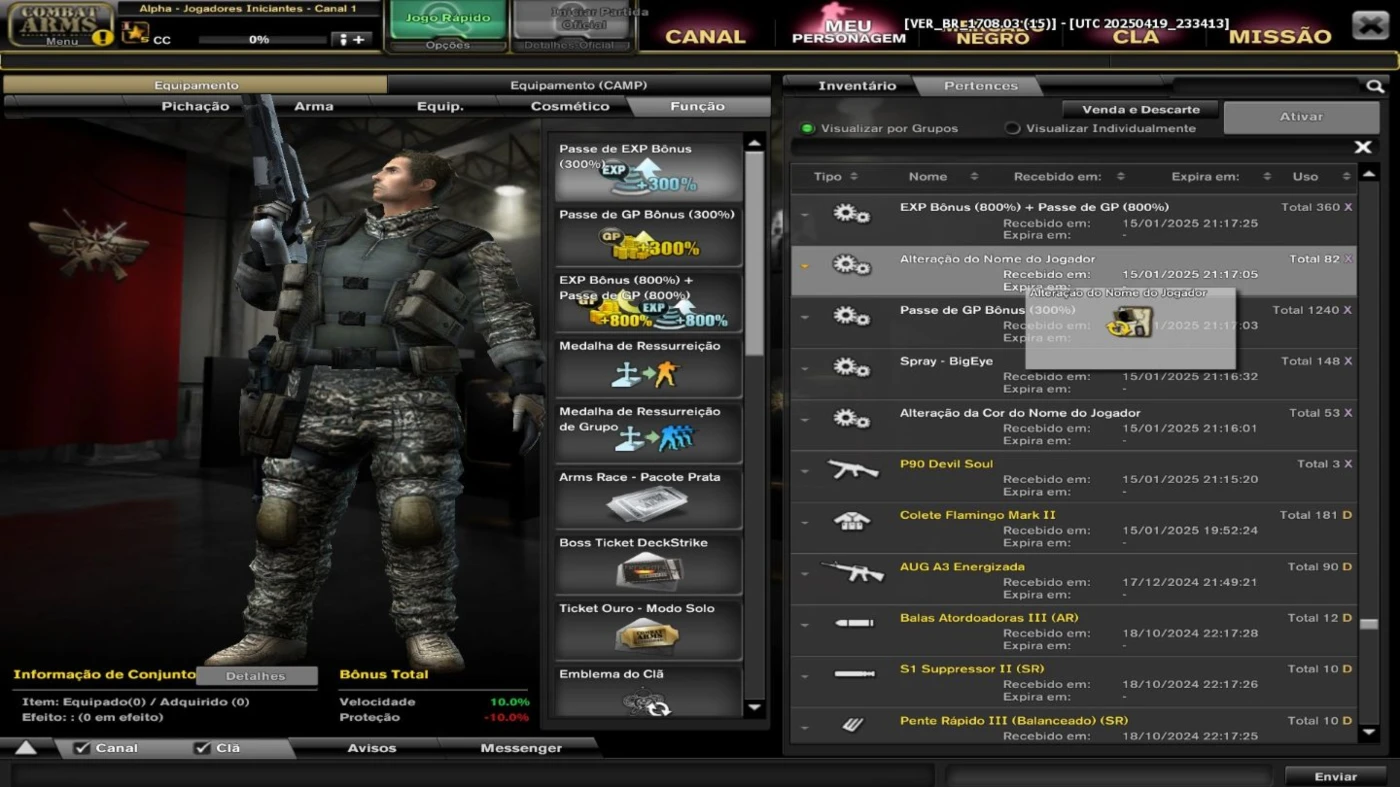Open the Messenger chat tab

521,748
